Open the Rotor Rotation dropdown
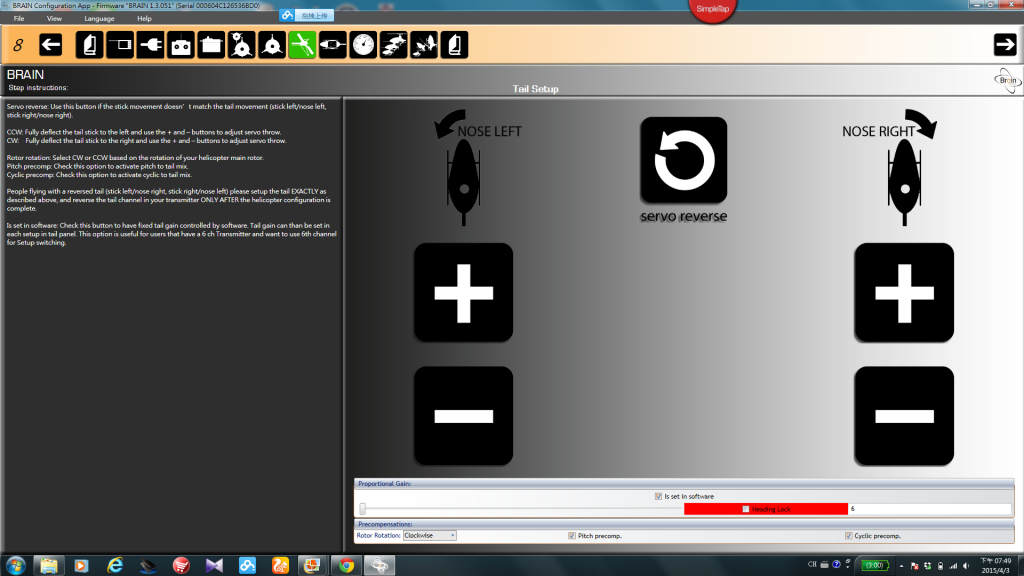The image size is (1024, 576). point(430,536)
